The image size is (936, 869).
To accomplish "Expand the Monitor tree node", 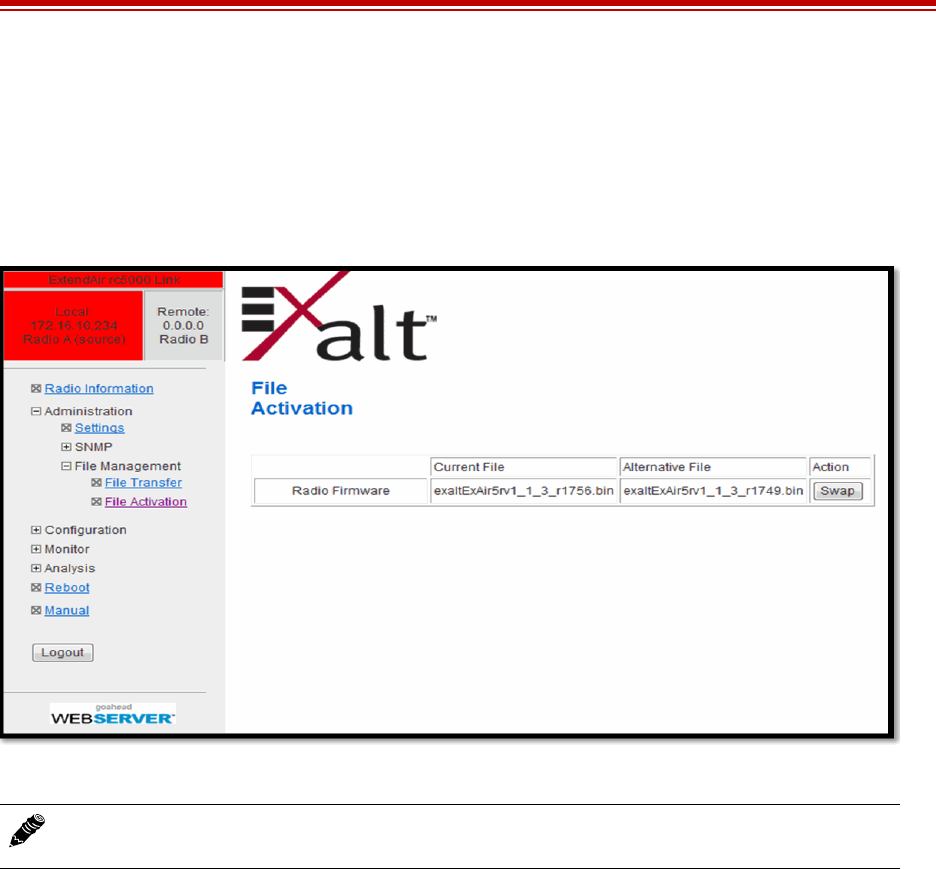I will (x=36, y=549).
